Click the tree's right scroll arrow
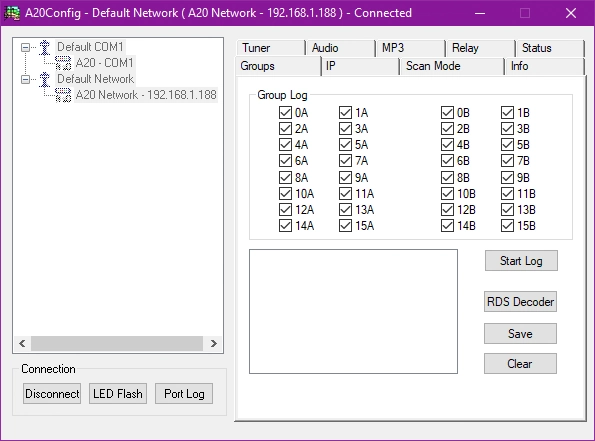Screen dimensions: 595x441 pyautogui.click(x=214, y=343)
